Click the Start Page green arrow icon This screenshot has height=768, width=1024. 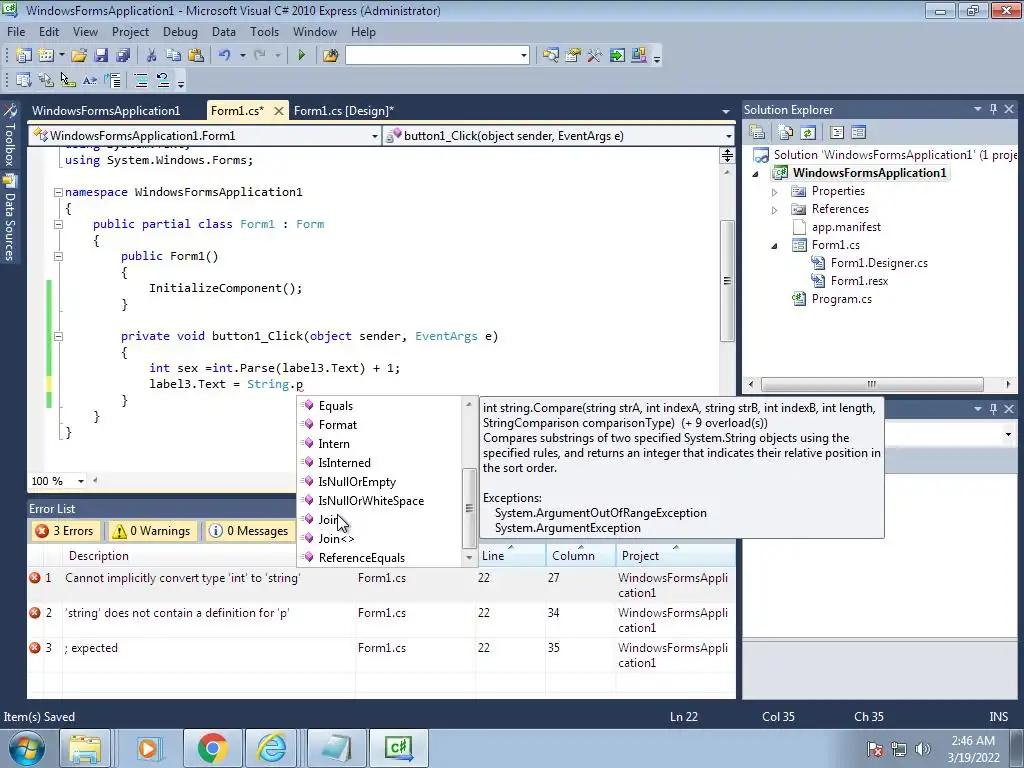pyautogui.click(x=616, y=56)
